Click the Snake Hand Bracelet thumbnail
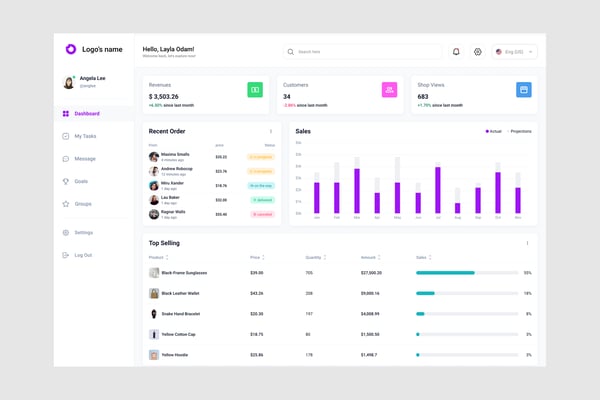The image size is (600, 400). click(154, 314)
